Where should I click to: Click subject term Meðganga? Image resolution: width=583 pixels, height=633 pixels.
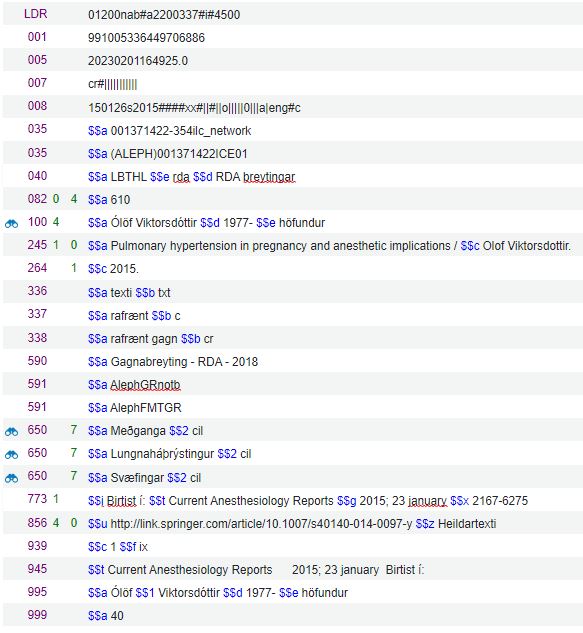pyautogui.click(x=138, y=431)
